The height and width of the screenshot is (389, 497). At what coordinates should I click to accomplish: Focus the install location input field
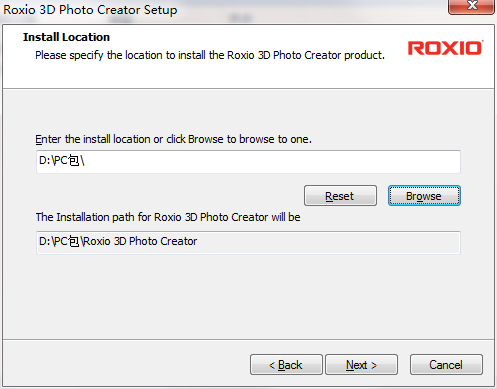point(248,162)
